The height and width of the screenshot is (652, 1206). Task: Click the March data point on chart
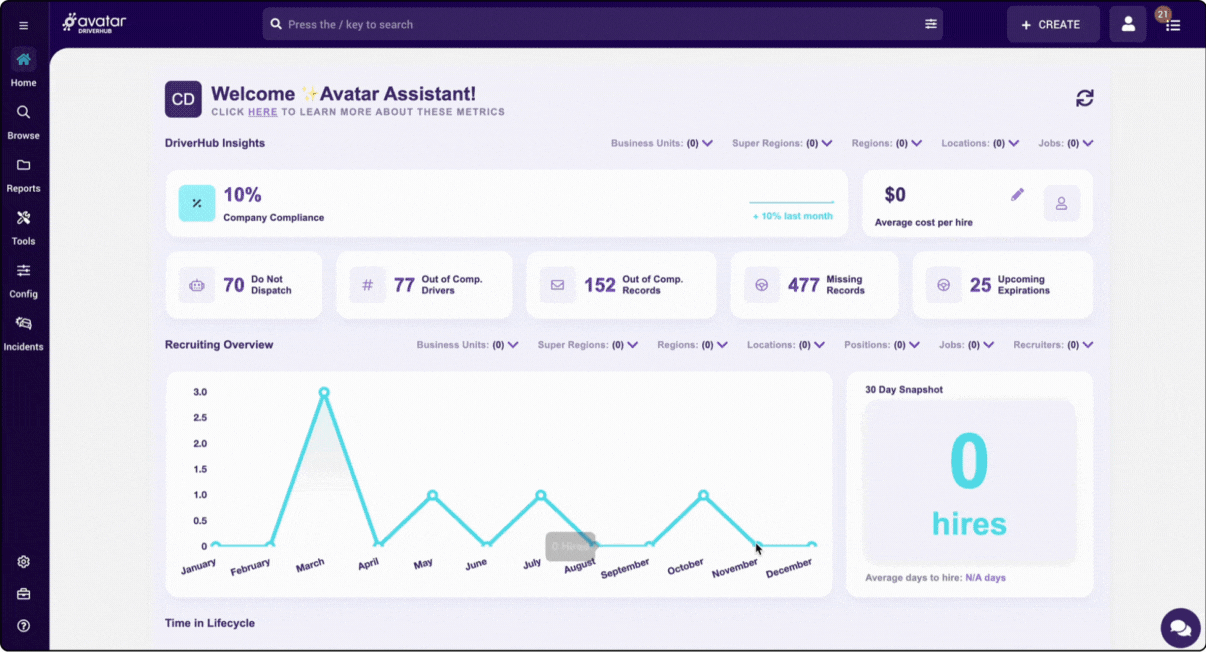pos(324,392)
